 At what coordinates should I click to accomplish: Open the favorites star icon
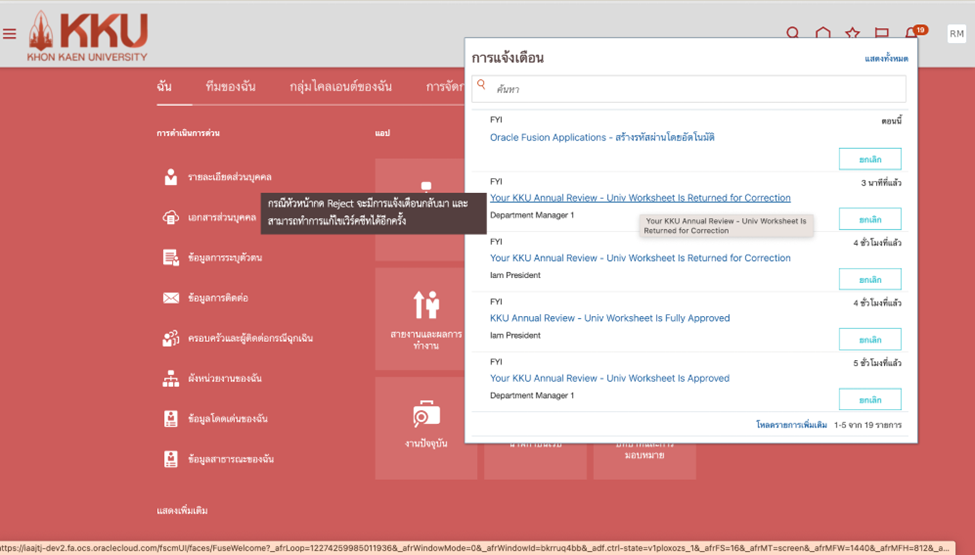coord(852,35)
